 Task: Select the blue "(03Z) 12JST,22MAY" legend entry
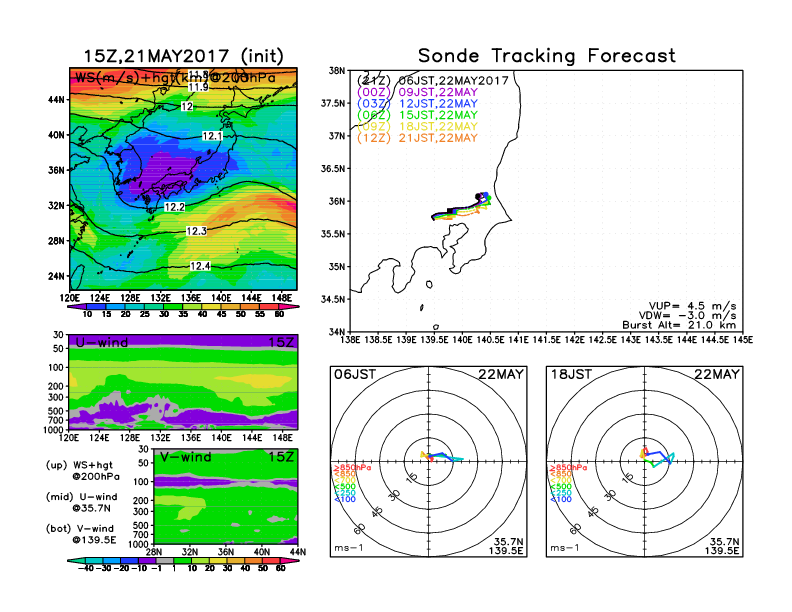click(x=417, y=104)
